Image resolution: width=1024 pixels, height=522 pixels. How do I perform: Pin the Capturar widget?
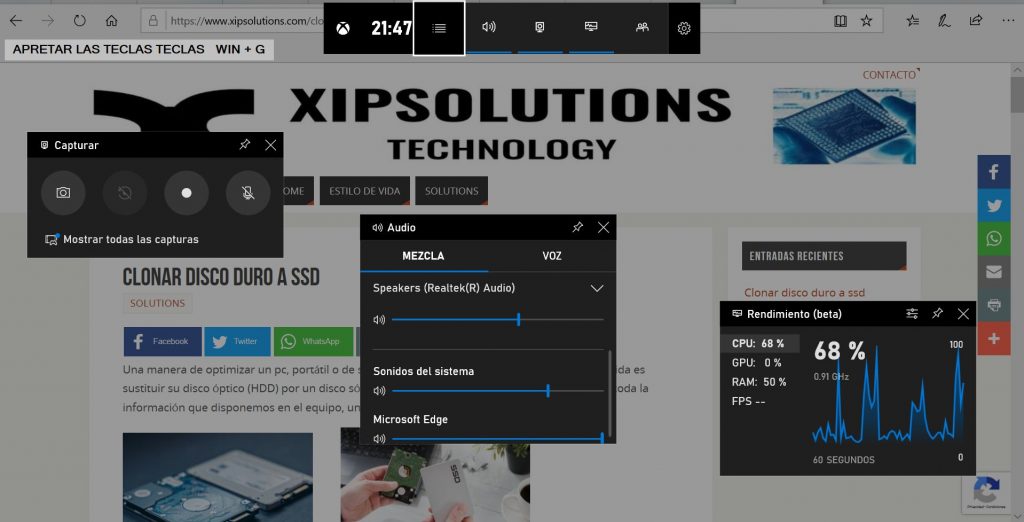244,144
